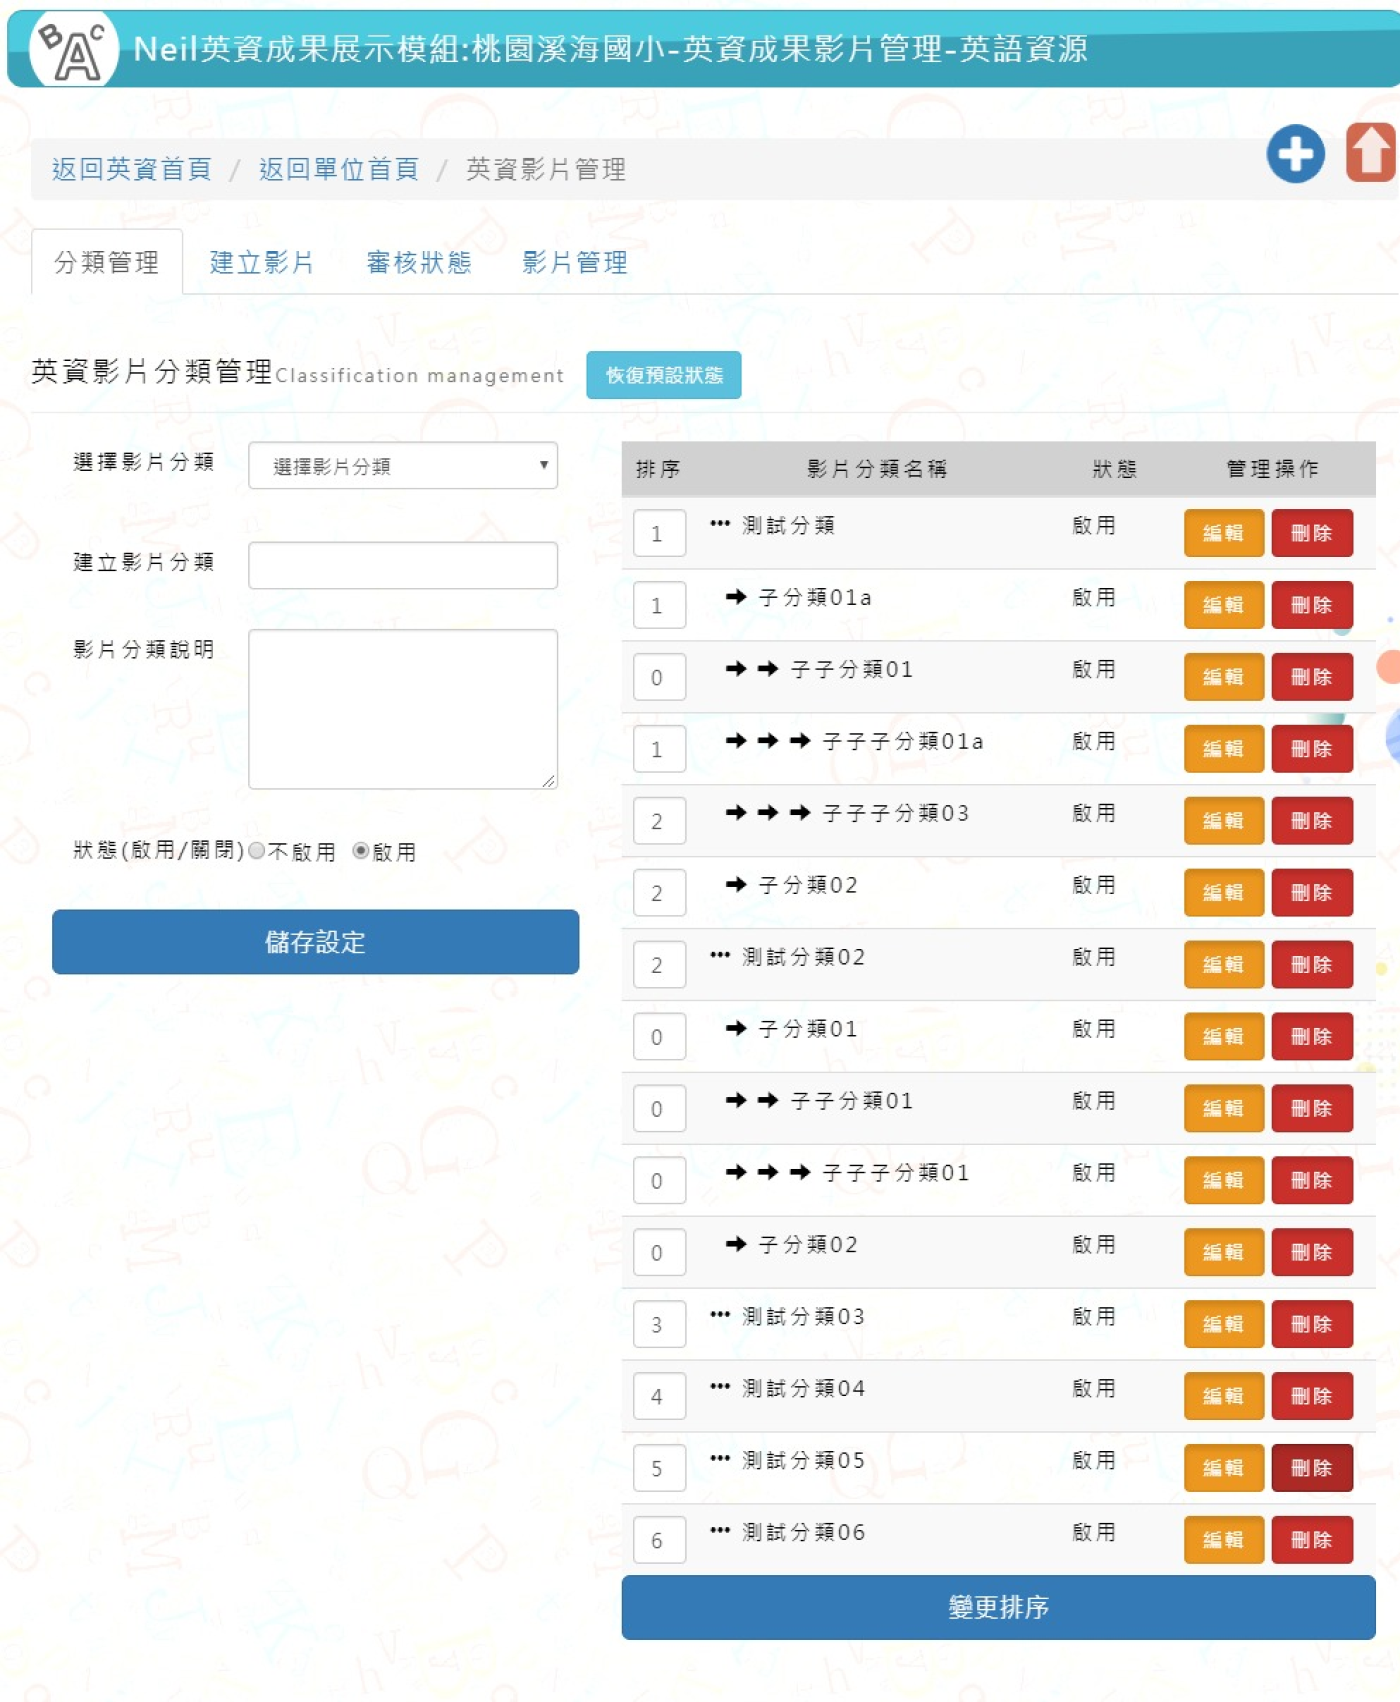Image resolution: width=1400 pixels, height=1702 pixels.
Task: Switch to the 建立影片 tab
Action: tap(262, 263)
